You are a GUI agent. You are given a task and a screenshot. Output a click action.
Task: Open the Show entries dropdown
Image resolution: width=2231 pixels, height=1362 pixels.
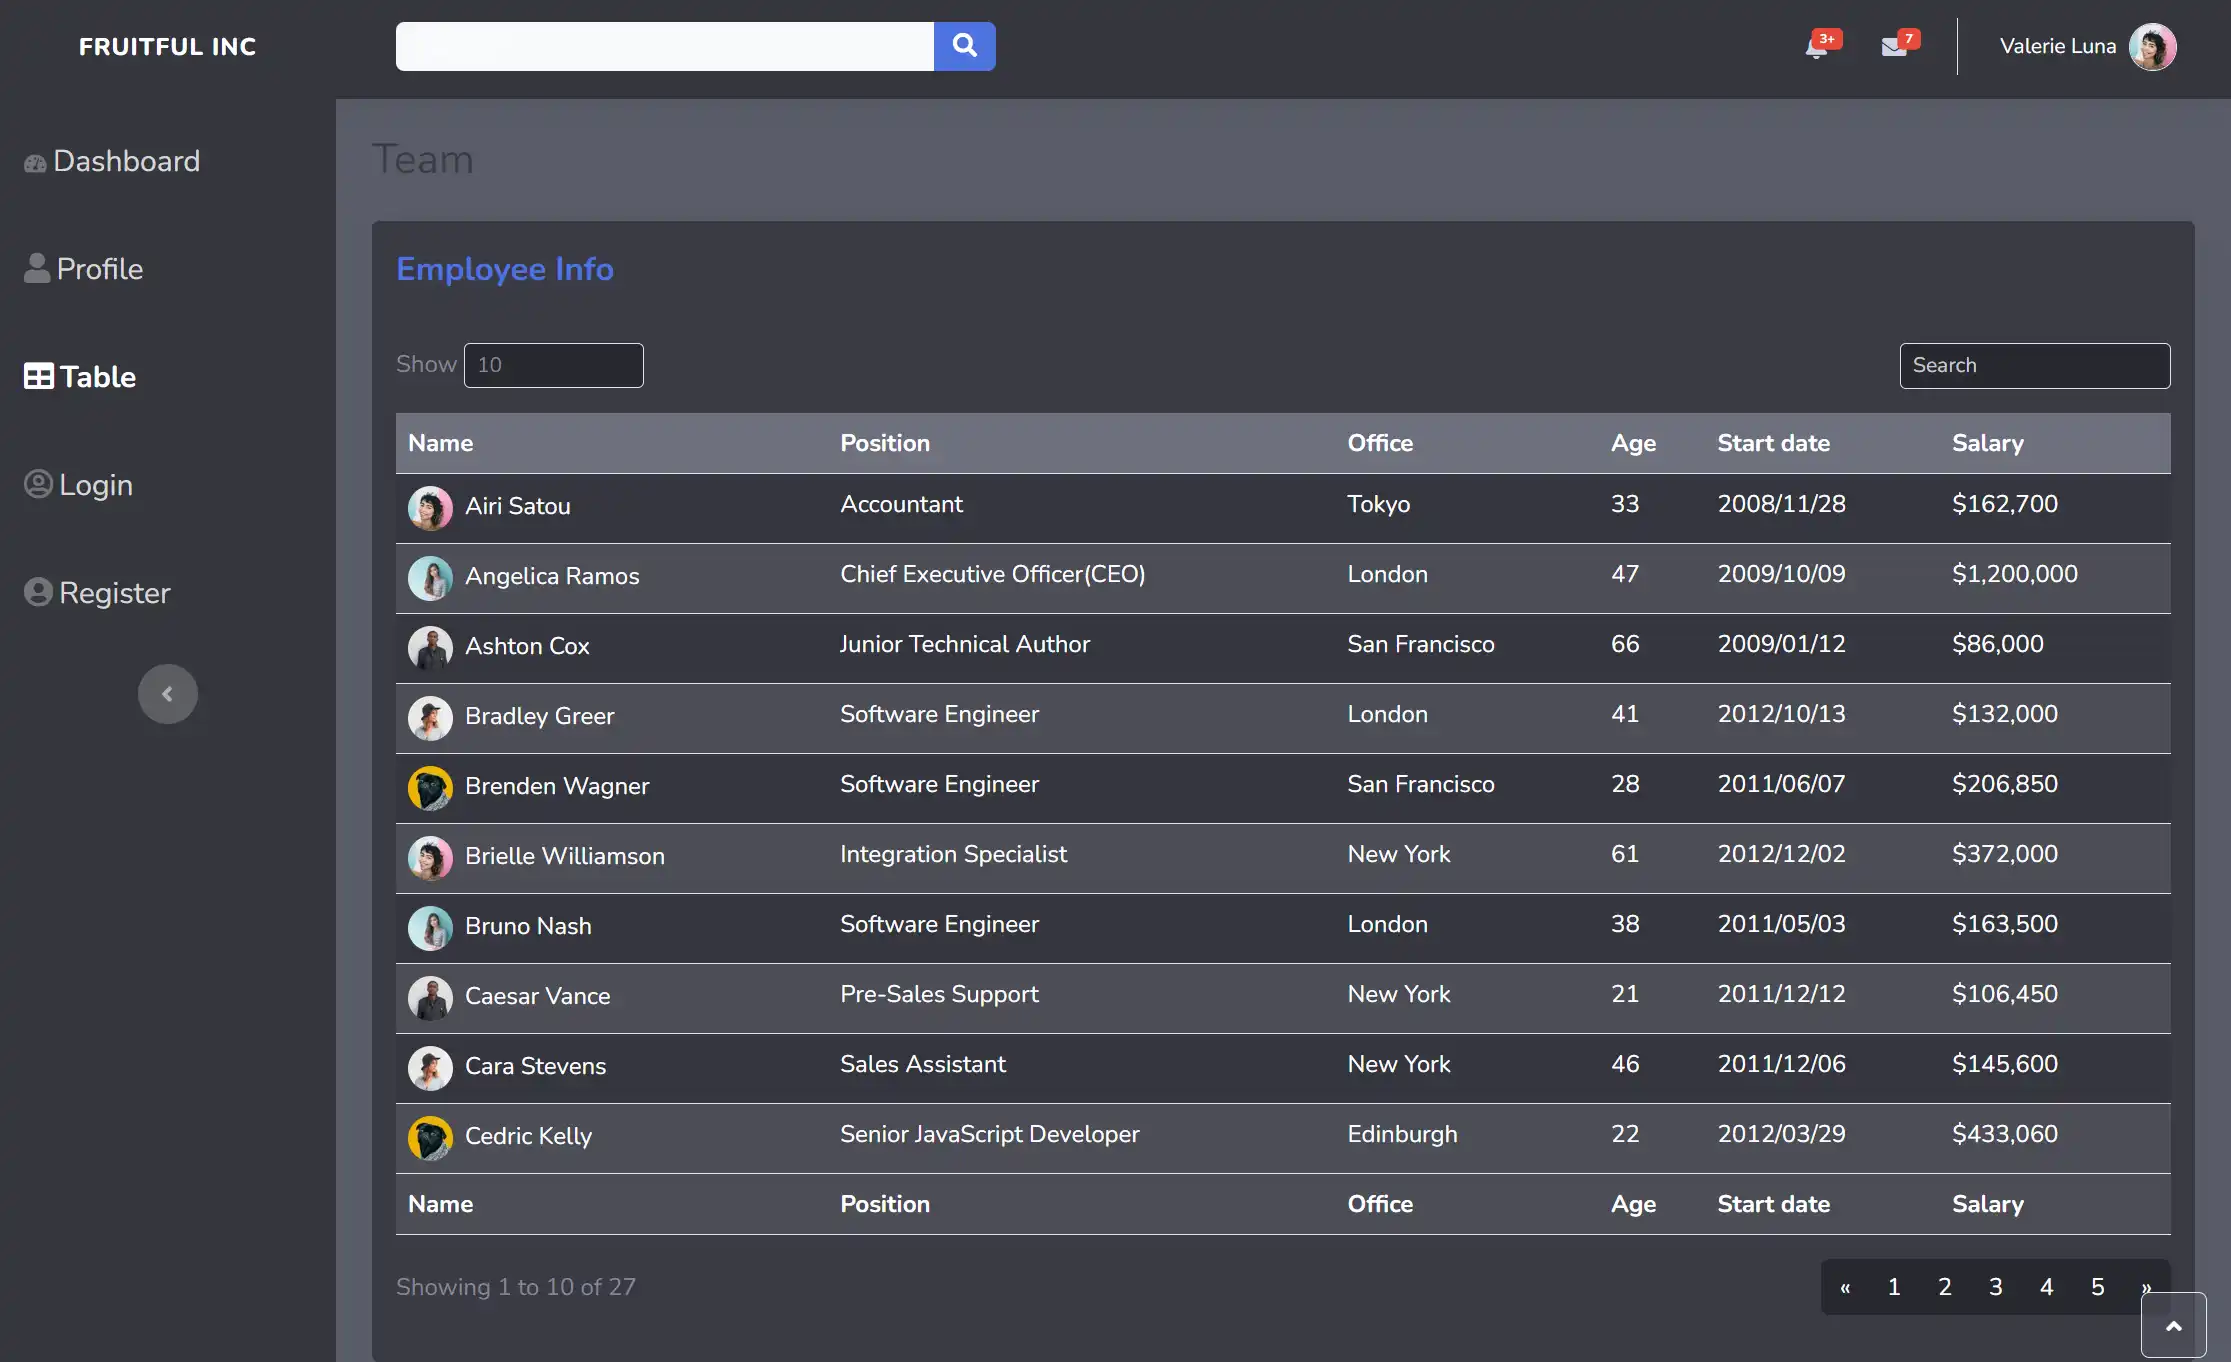(553, 365)
